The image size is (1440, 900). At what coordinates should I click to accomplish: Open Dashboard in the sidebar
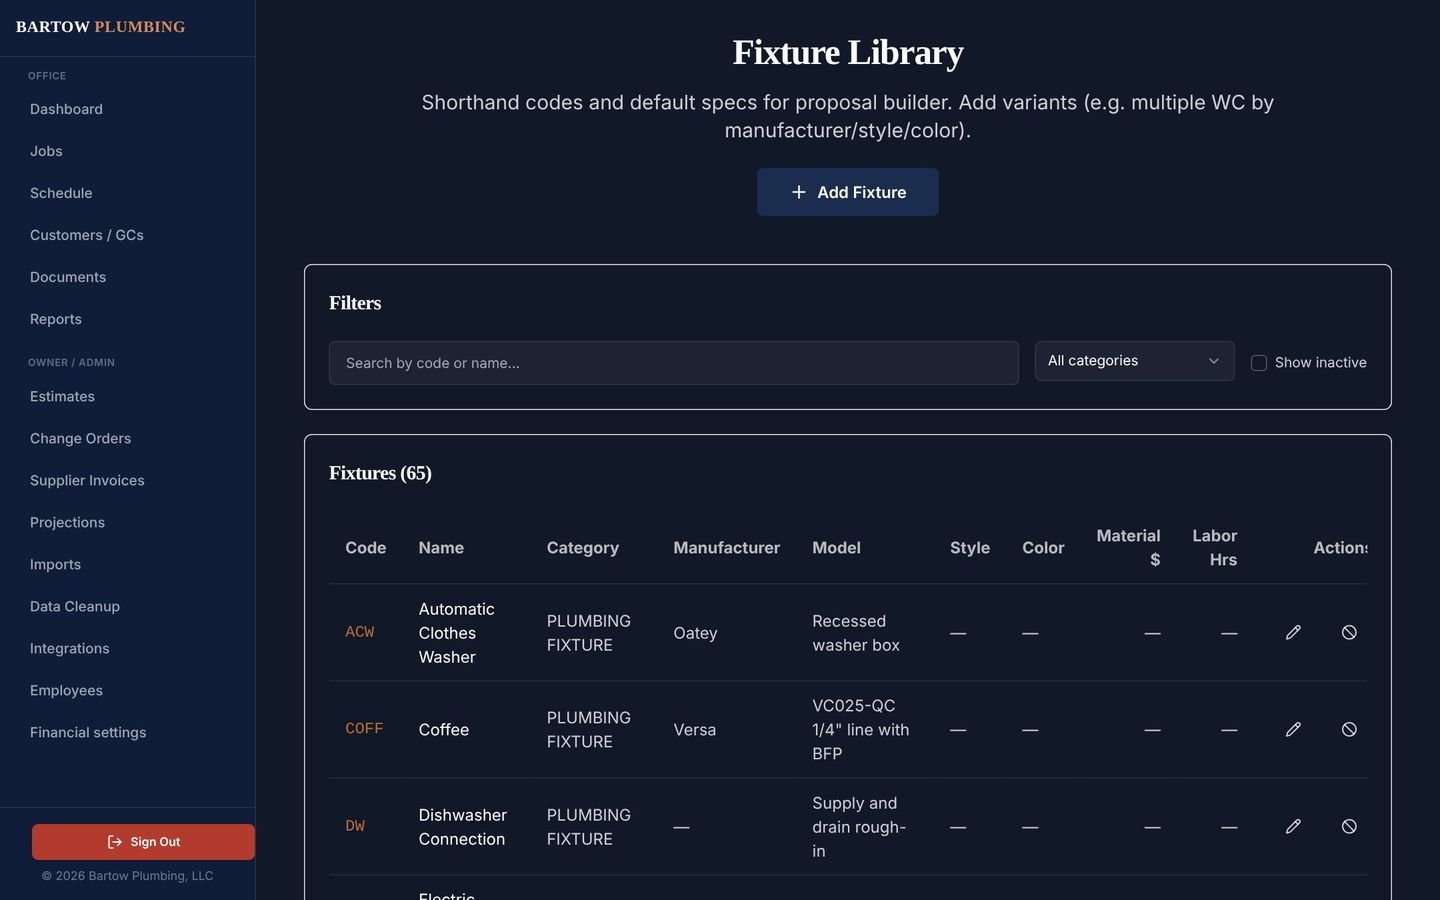pyautogui.click(x=66, y=109)
